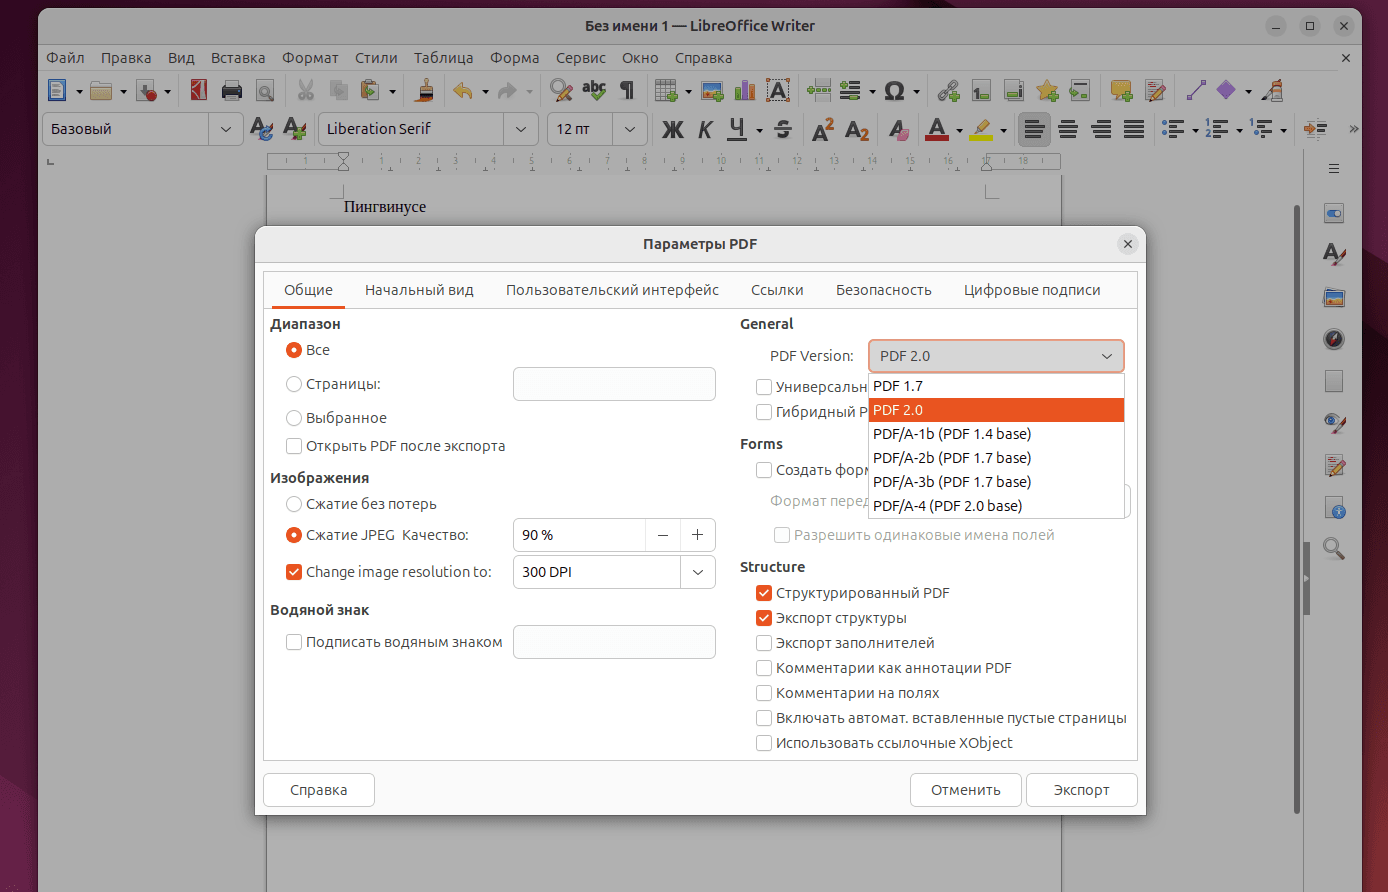Click the Export as PDF toolbar icon
Viewport: 1388px width, 892px height.
point(199,91)
